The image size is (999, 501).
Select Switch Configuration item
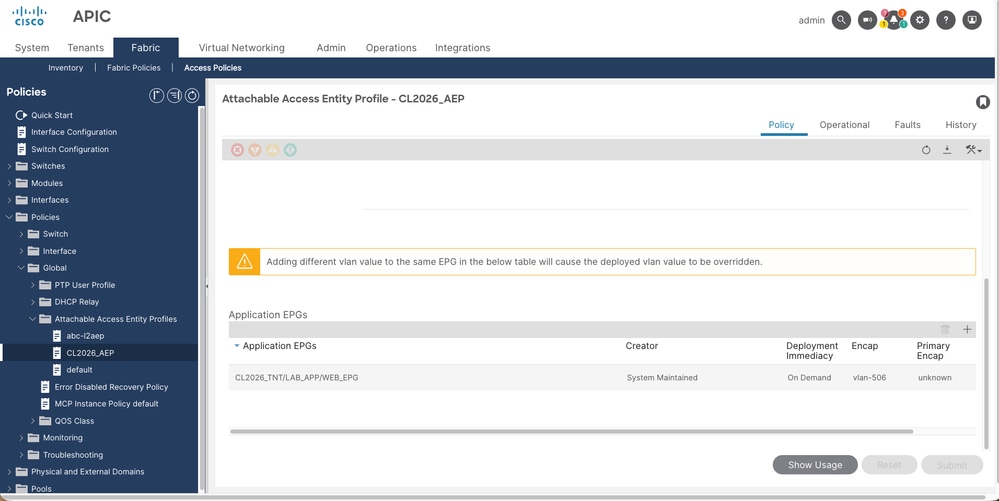pos(70,149)
